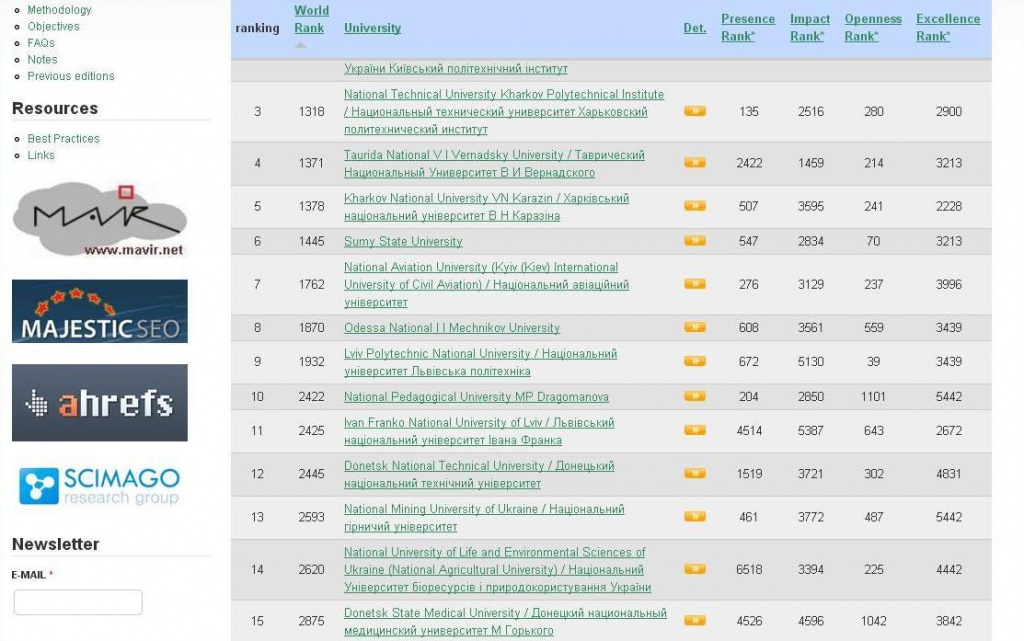The width and height of the screenshot is (1024, 641).
Task: Open details icon for Pedagogical University Dragomanova
Action: click(x=695, y=396)
